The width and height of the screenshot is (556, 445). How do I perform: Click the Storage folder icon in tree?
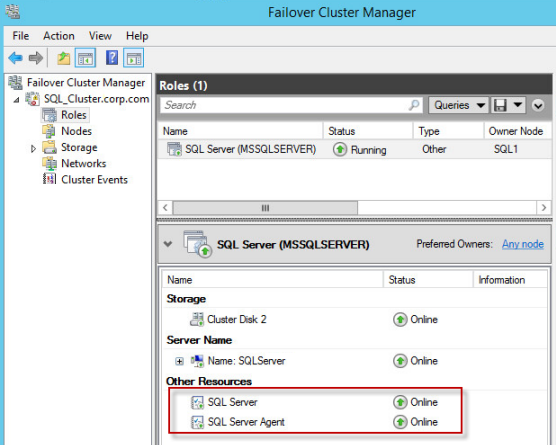49,147
